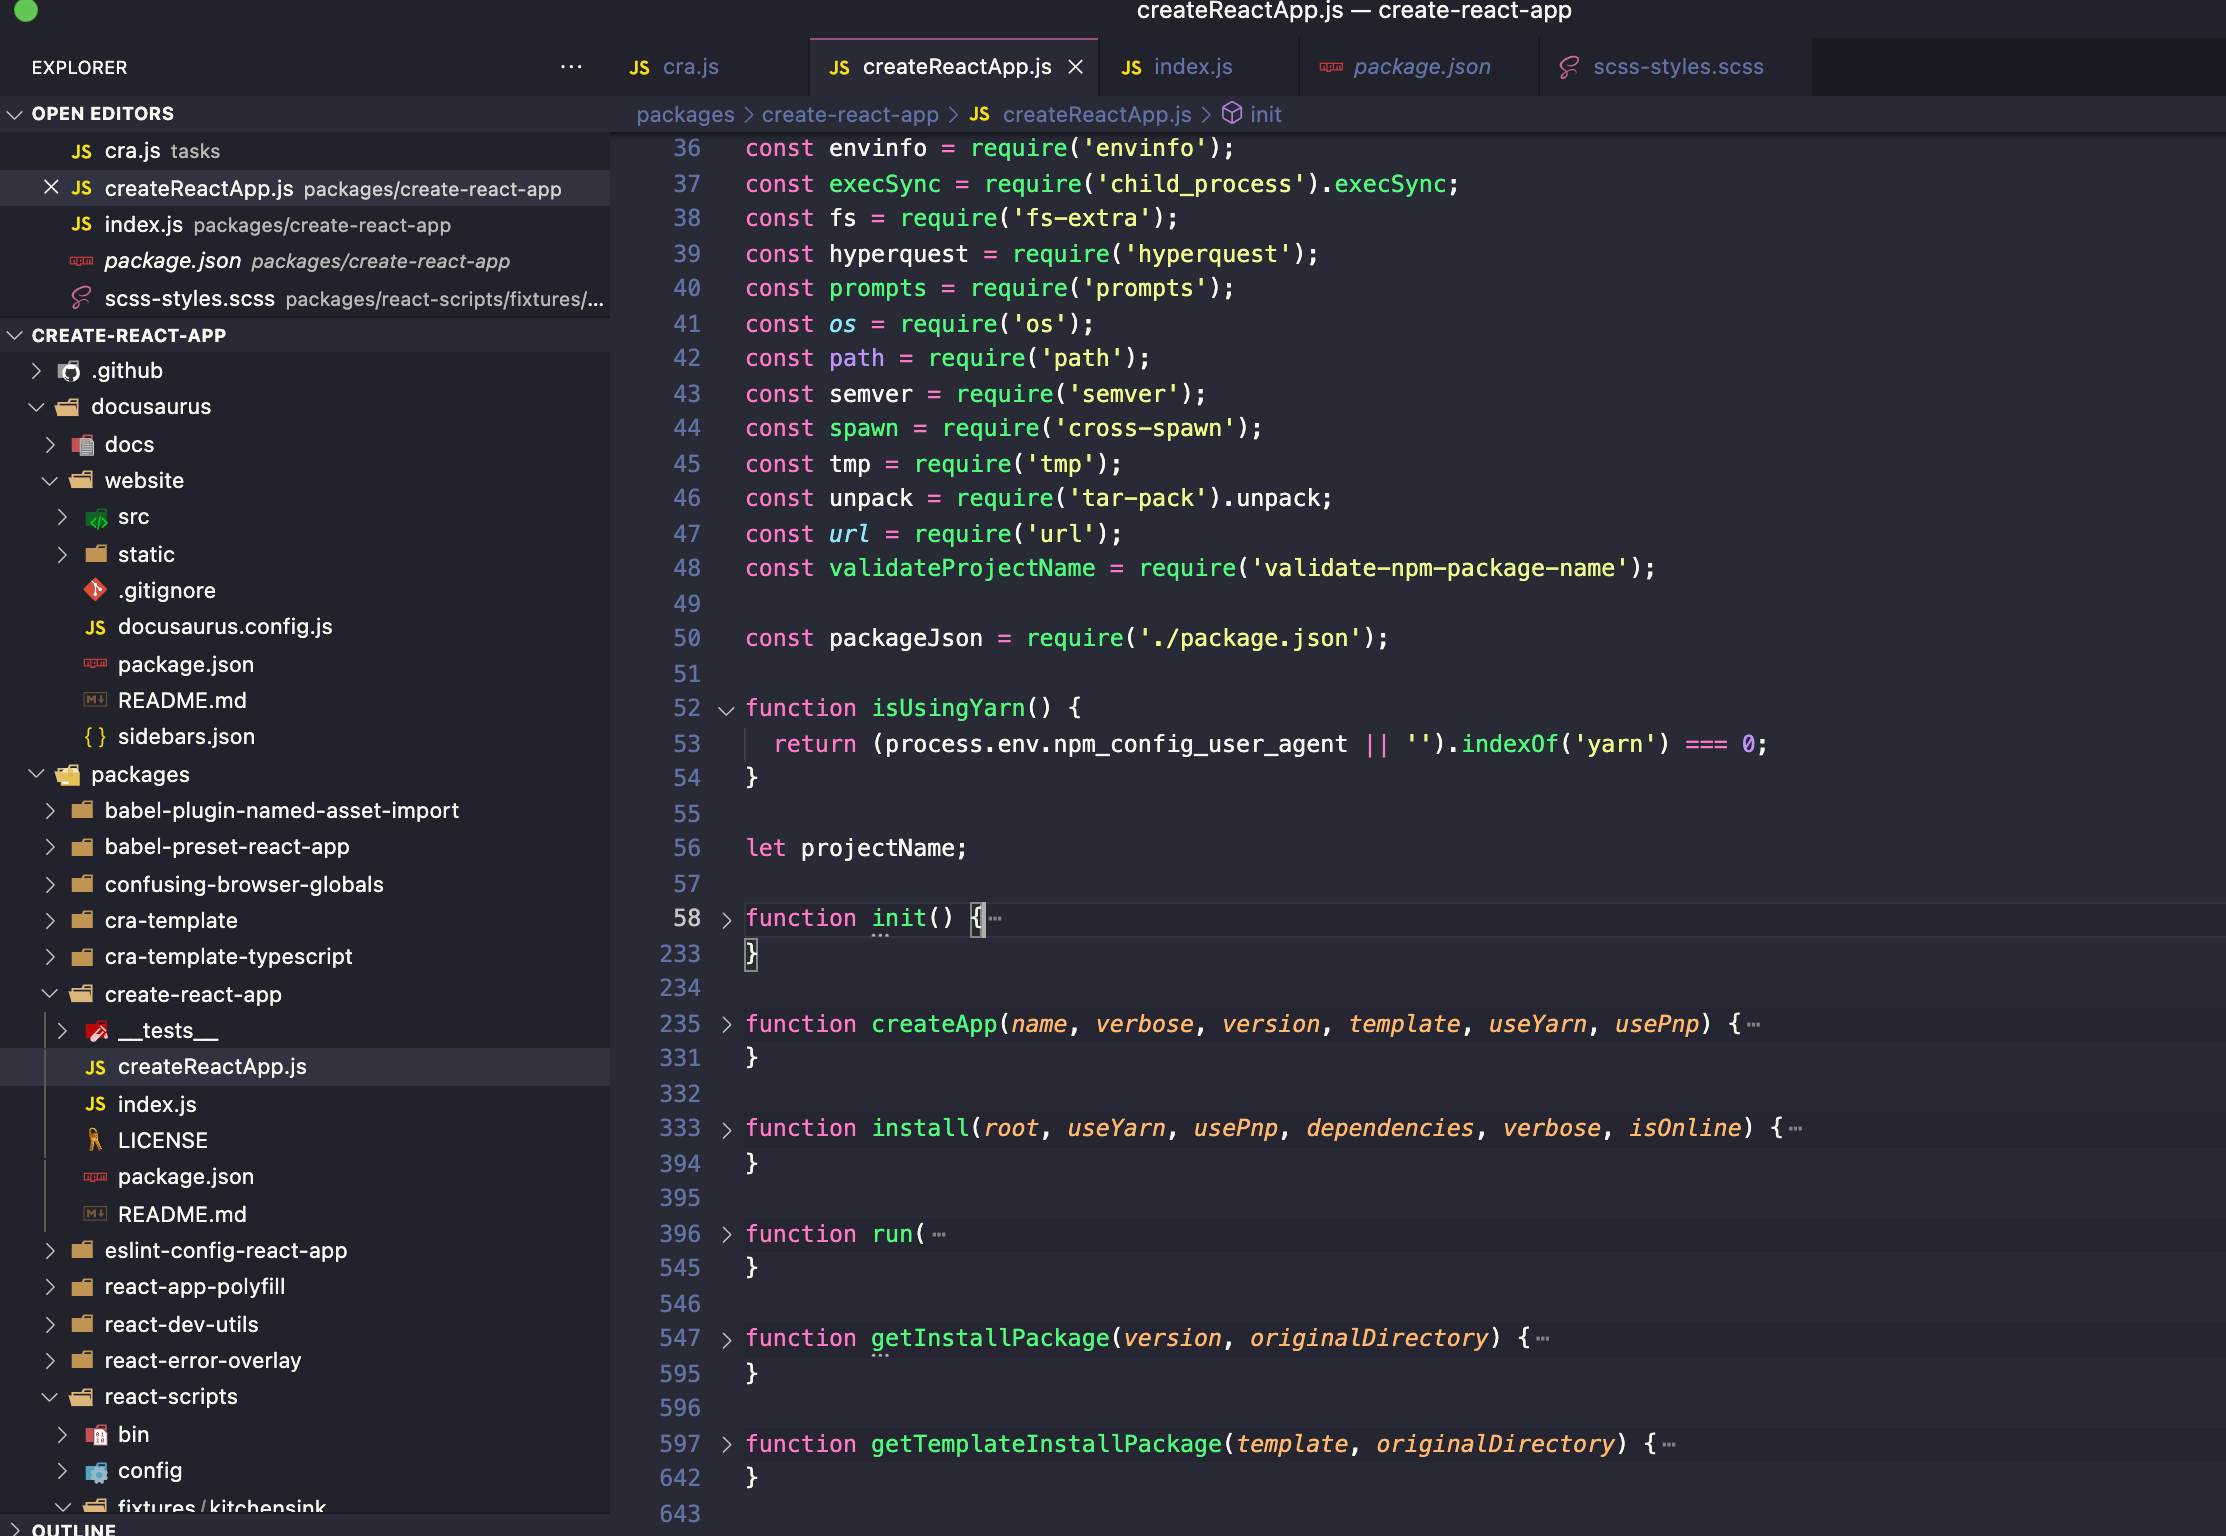This screenshot has height=1536, width=2226.
Task: Select createReactApp.js in the file tree
Action: (x=305, y=1067)
